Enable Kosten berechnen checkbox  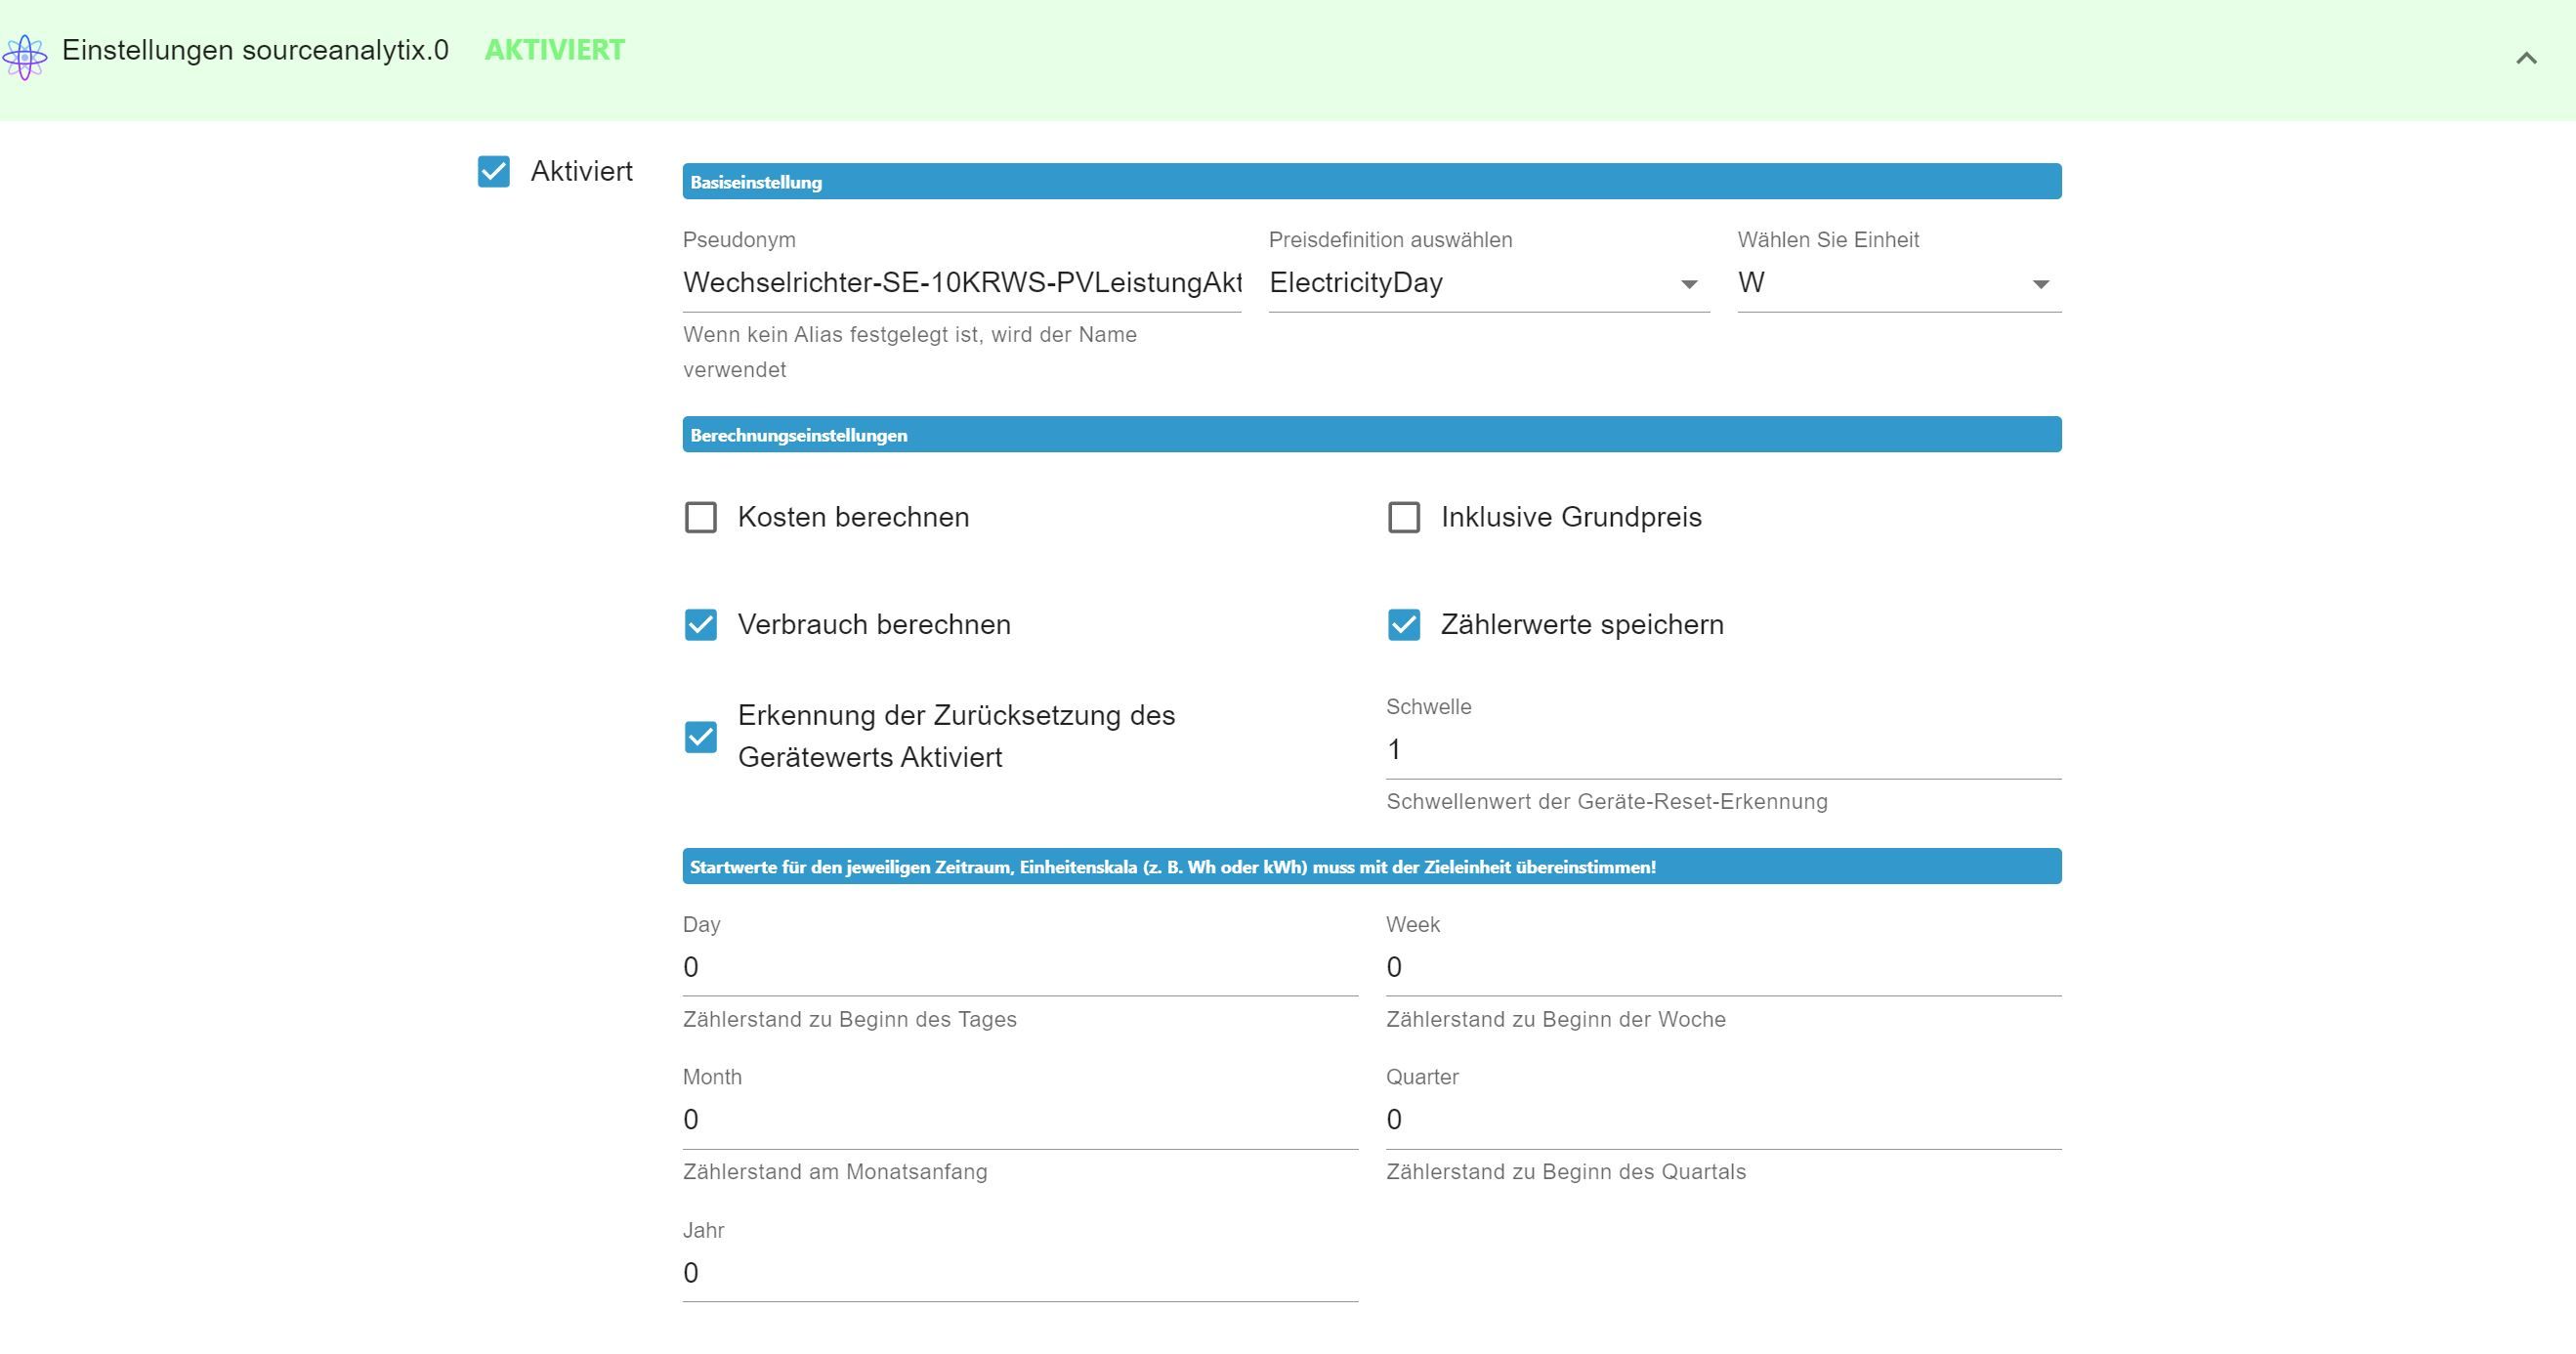click(700, 517)
